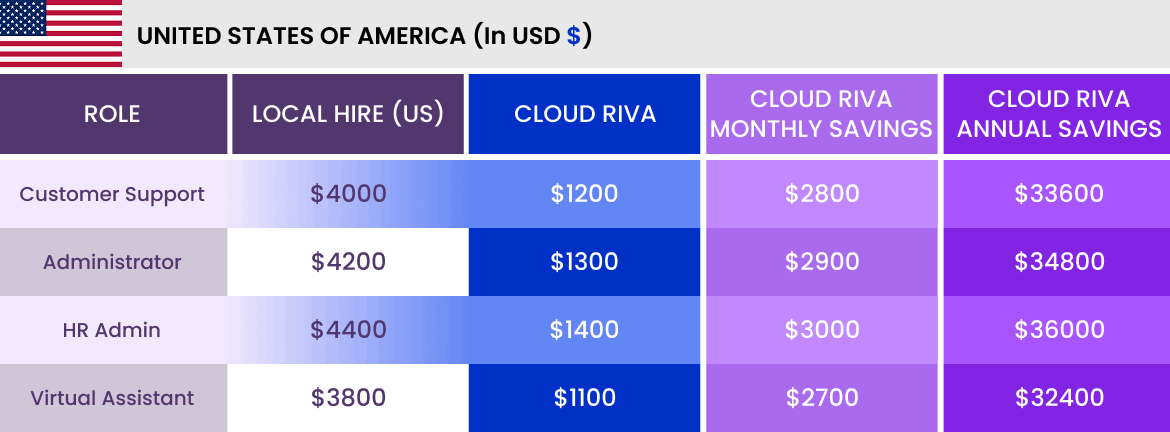Screen dimensions: 1170x432
Task: Select the ROLE column header
Action: [113, 114]
